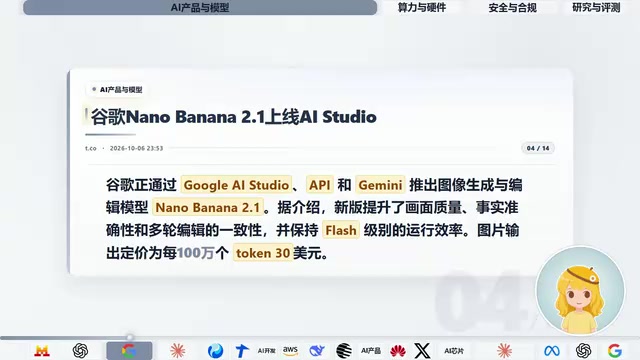Click the OpenAI logo beside the Meta icon
This screenshot has width=640, height=360.
pyautogui.click(x=584, y=351)
